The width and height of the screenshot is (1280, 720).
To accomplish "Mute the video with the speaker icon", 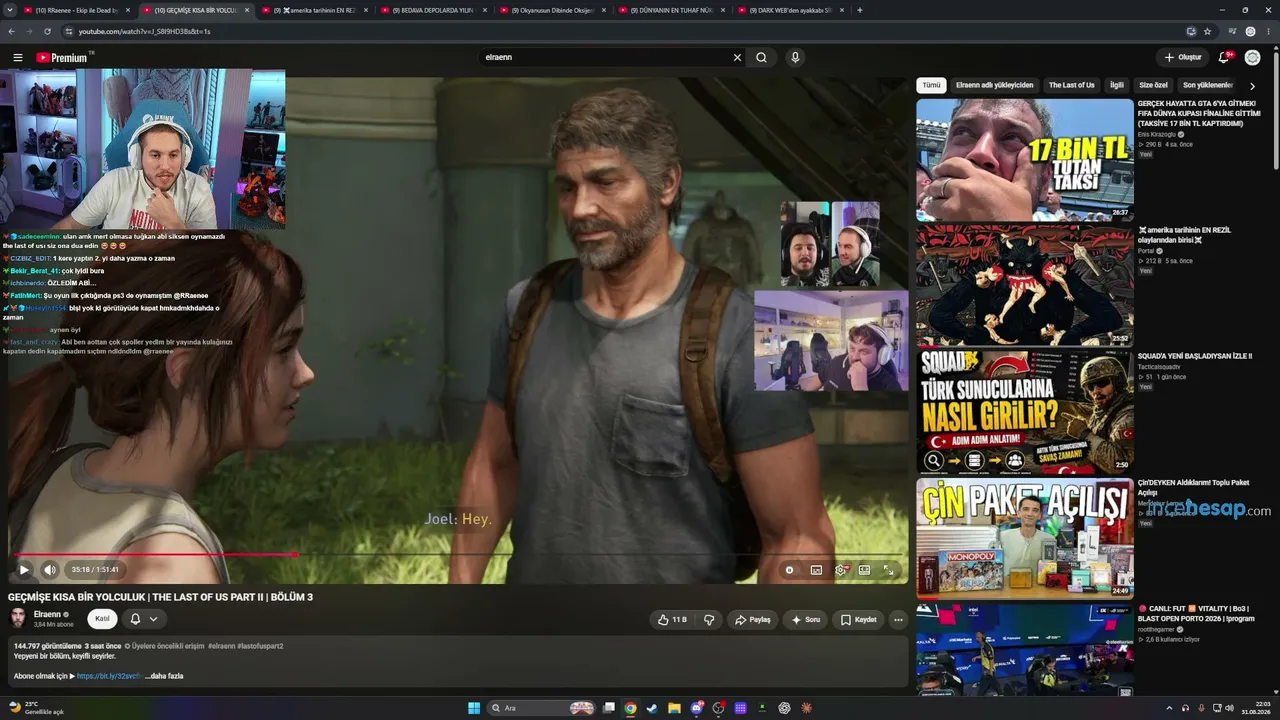I will pyautogui.click(x=50, y=570).
